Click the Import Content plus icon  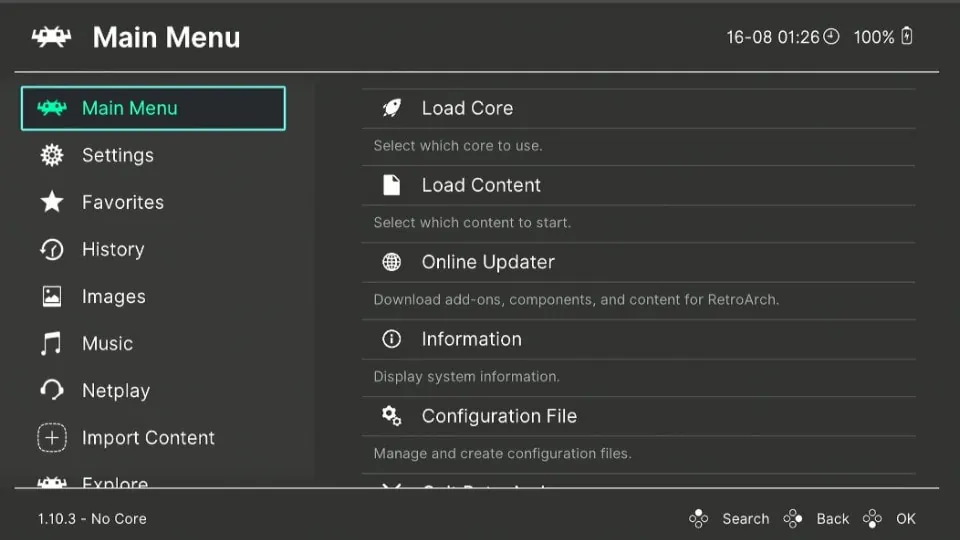pos(51,438)
